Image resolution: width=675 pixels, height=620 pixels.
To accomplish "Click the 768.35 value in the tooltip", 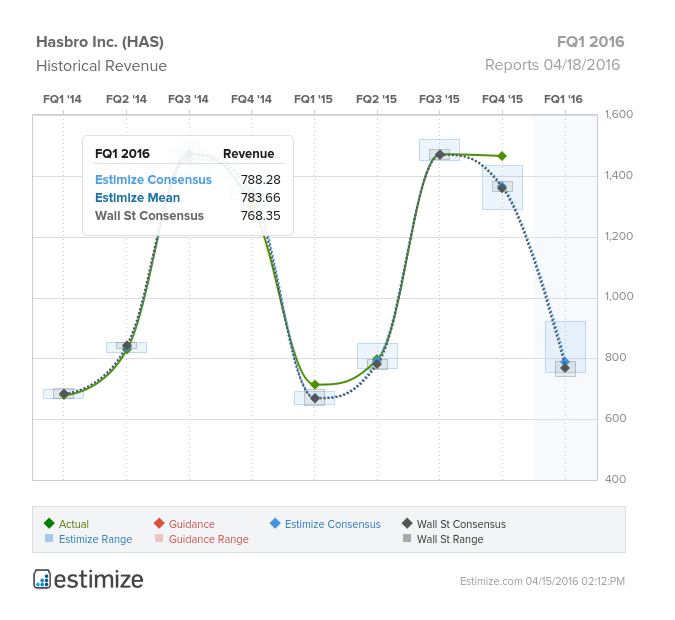I will coord(260,216).
